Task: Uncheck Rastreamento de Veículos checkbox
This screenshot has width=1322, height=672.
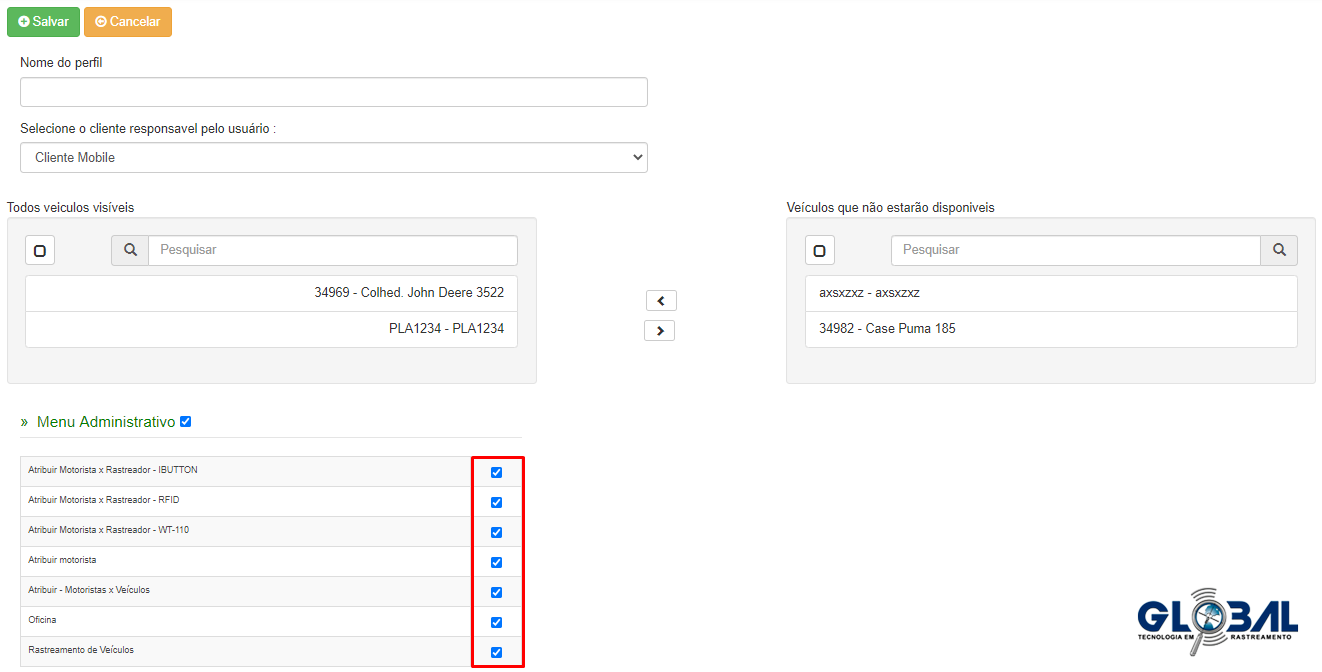Action: pyautogui.click(x=496, y=652)
